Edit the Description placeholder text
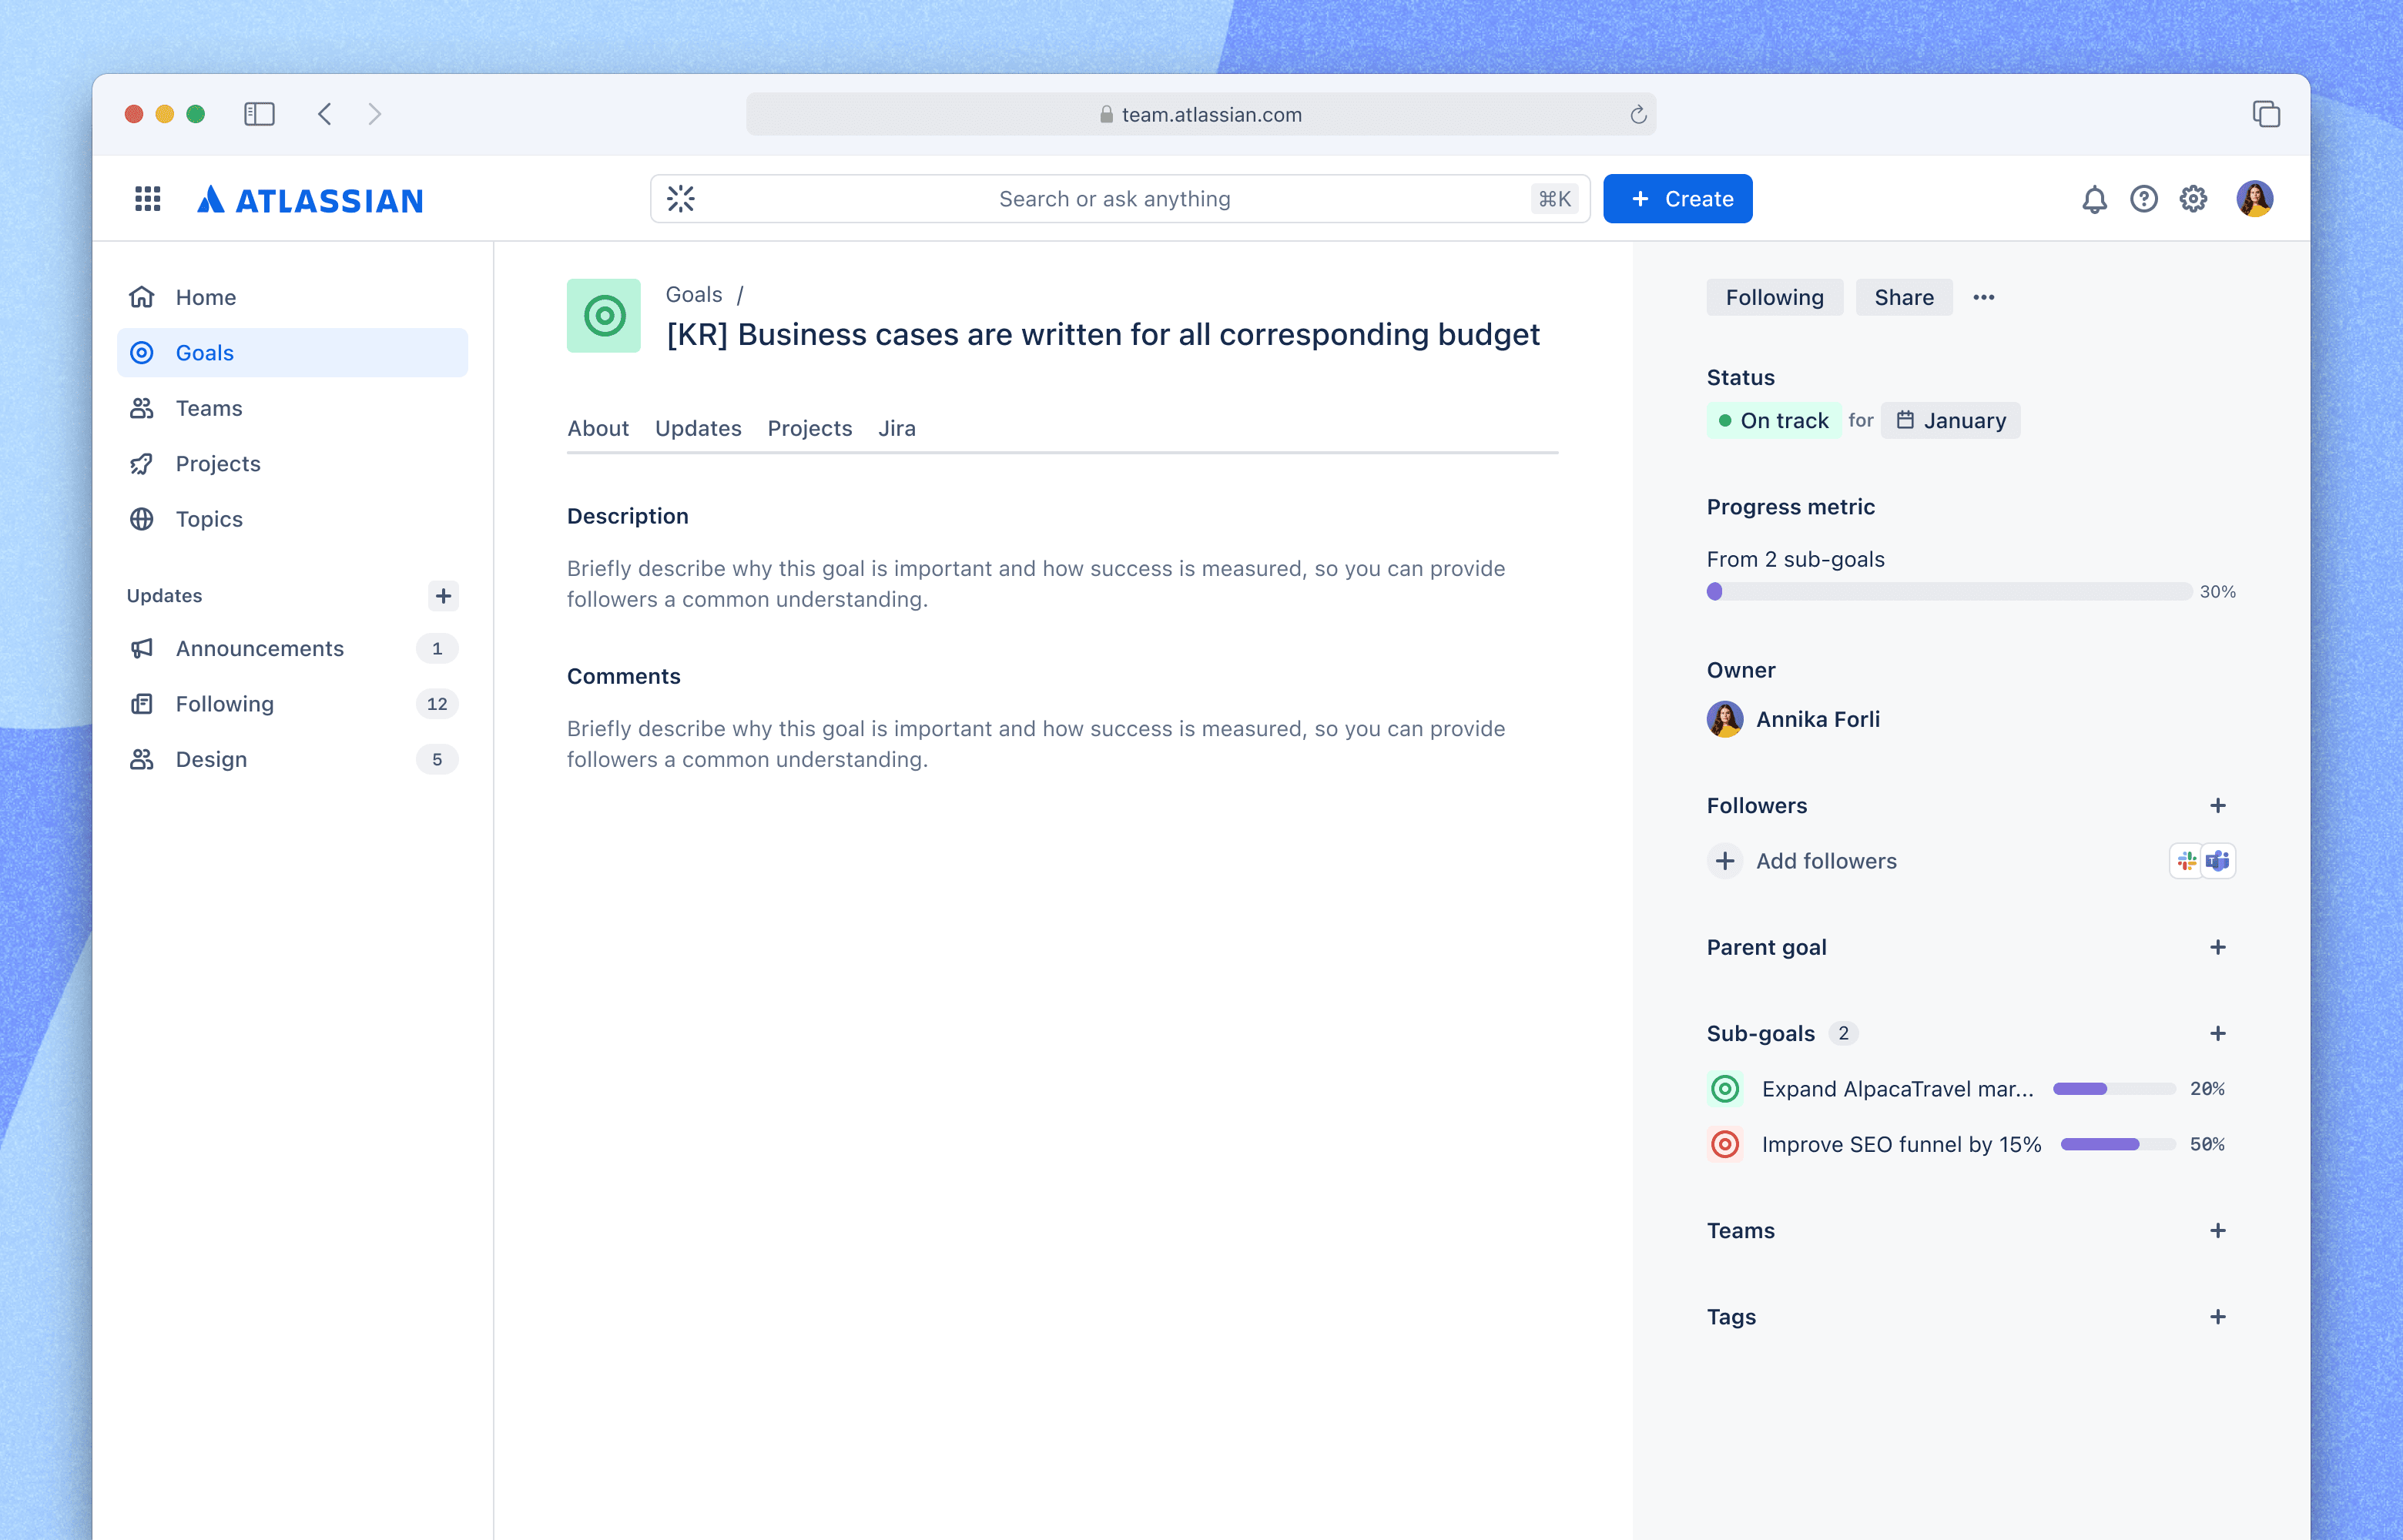 pyautogui.click(x=1036, y=584)
